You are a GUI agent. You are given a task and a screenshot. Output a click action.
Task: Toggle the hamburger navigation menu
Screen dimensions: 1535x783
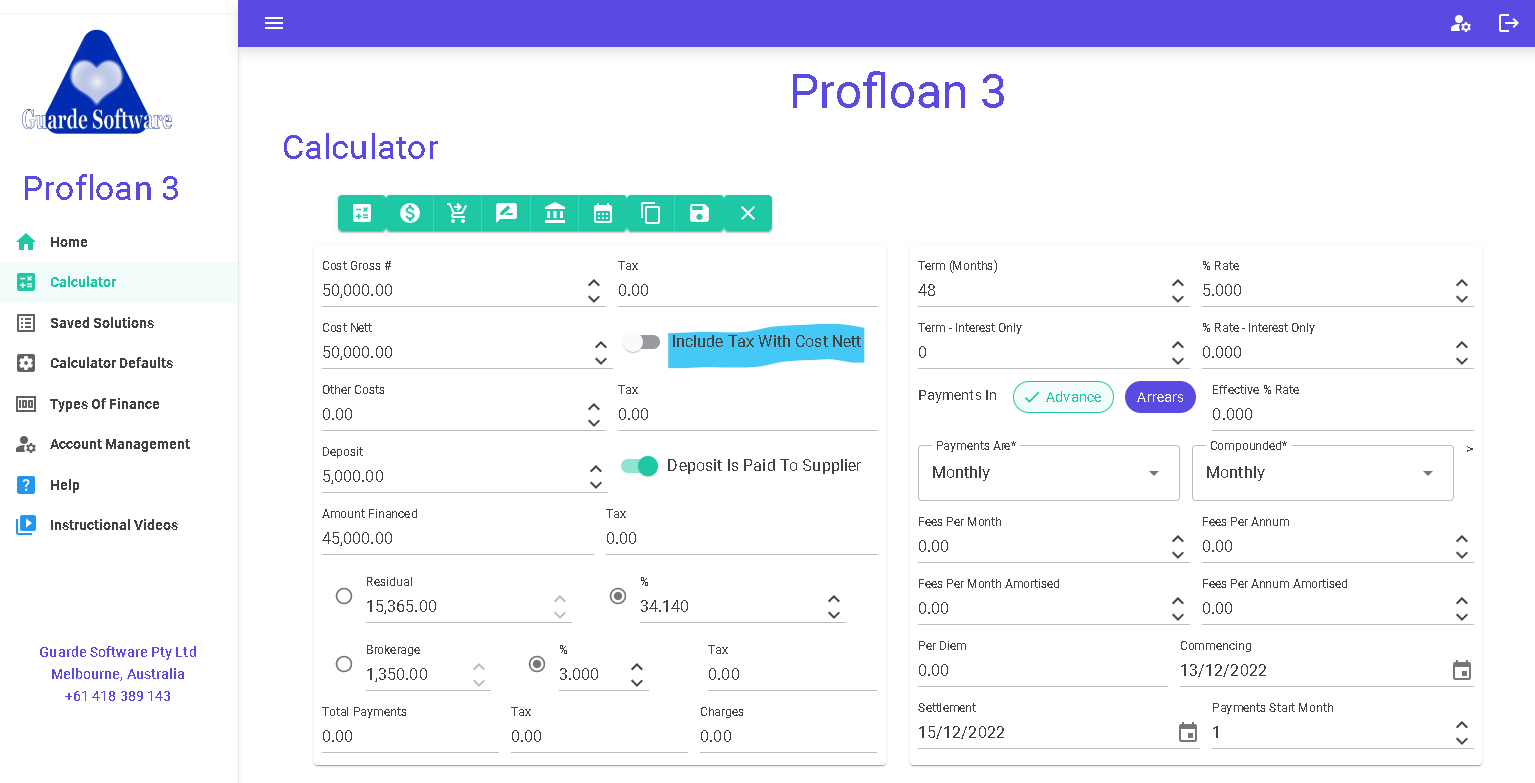tap(274, 23)
